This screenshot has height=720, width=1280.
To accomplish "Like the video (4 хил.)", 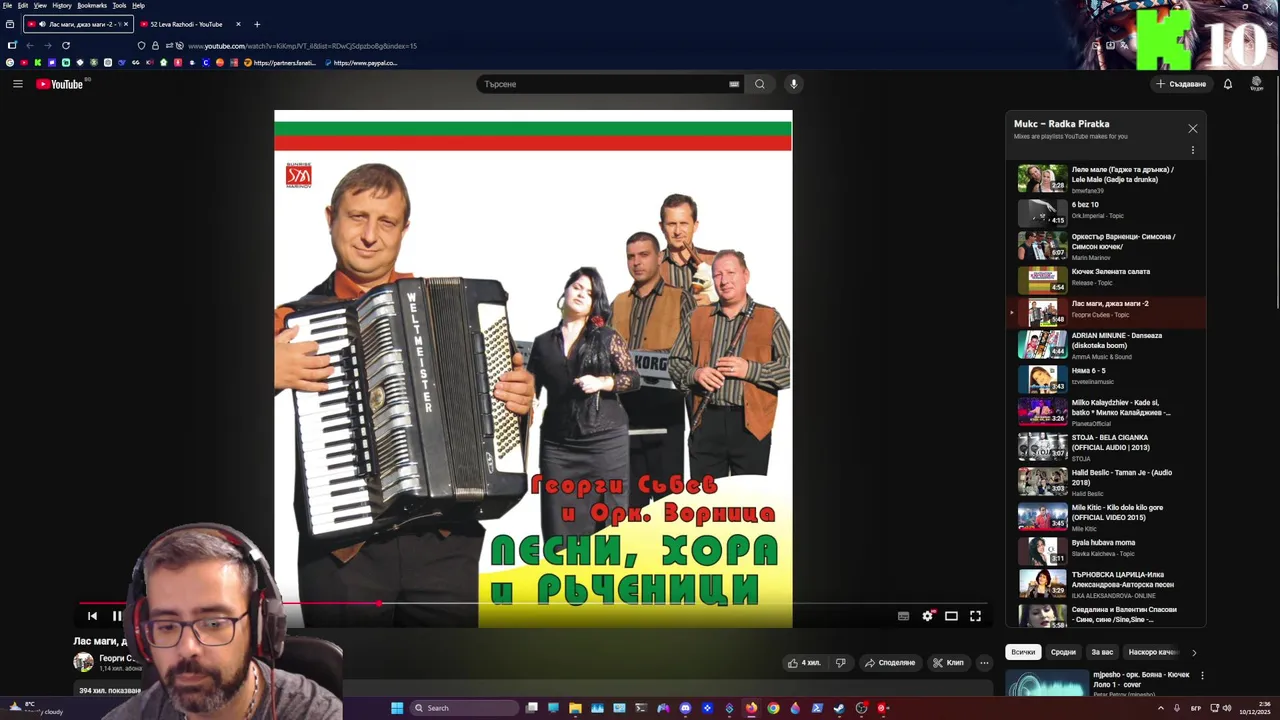I will 804,662.
